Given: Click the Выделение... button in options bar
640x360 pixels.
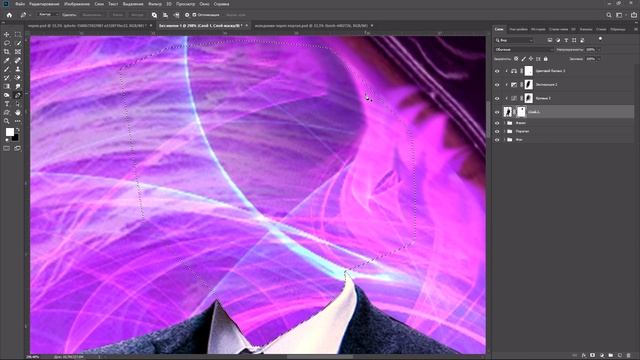Looking at the screenshot, I should point(92,15).
